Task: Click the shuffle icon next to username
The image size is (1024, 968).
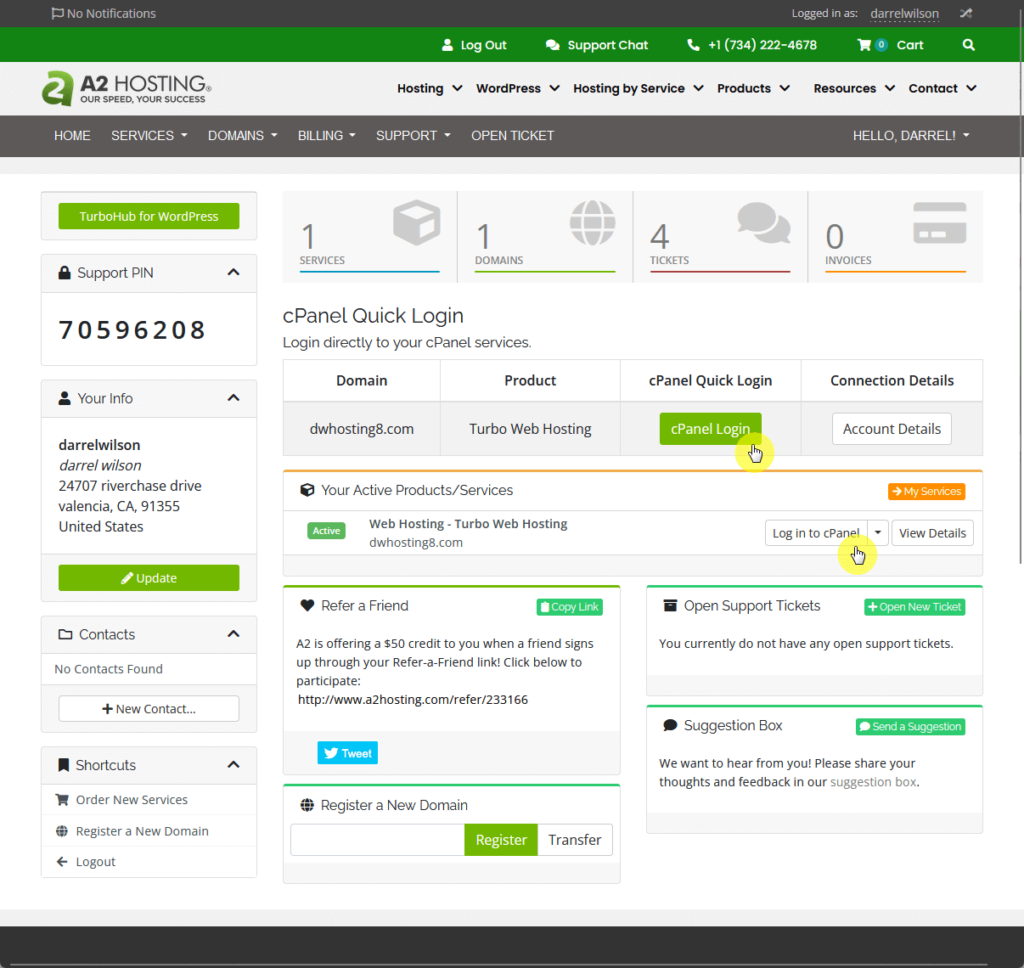Action: 965,14
